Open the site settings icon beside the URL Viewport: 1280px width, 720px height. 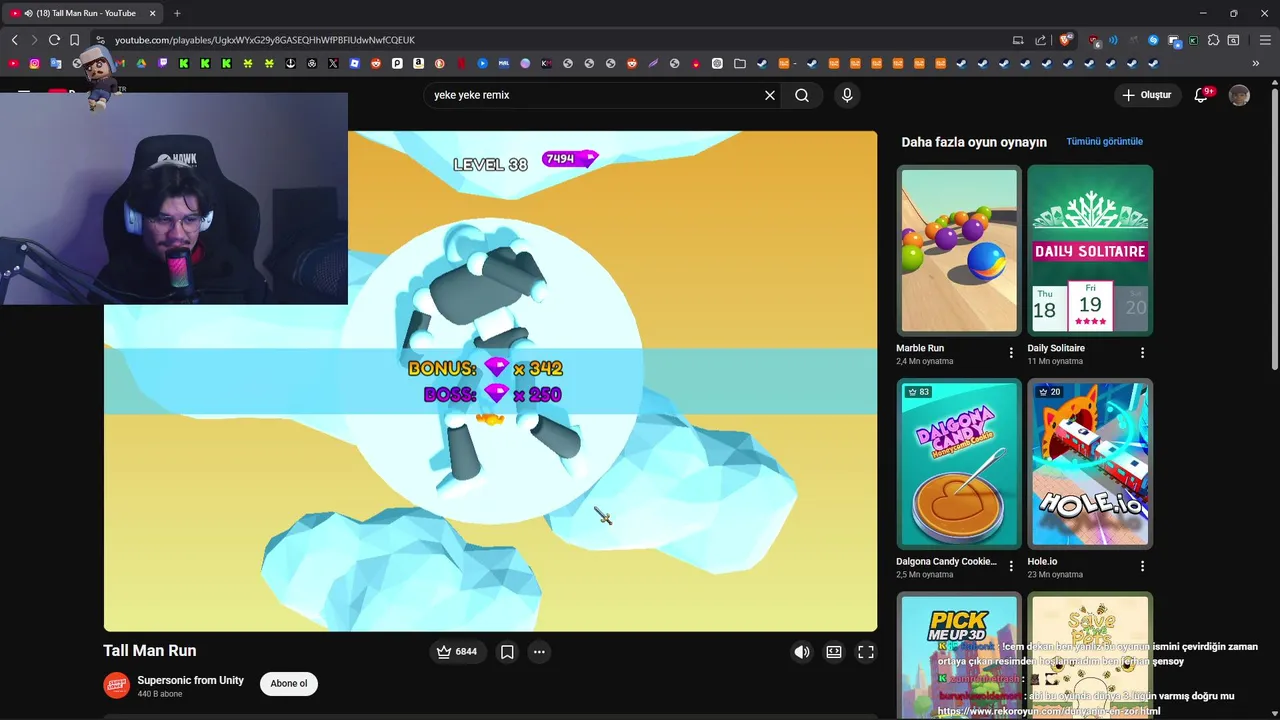100,40
